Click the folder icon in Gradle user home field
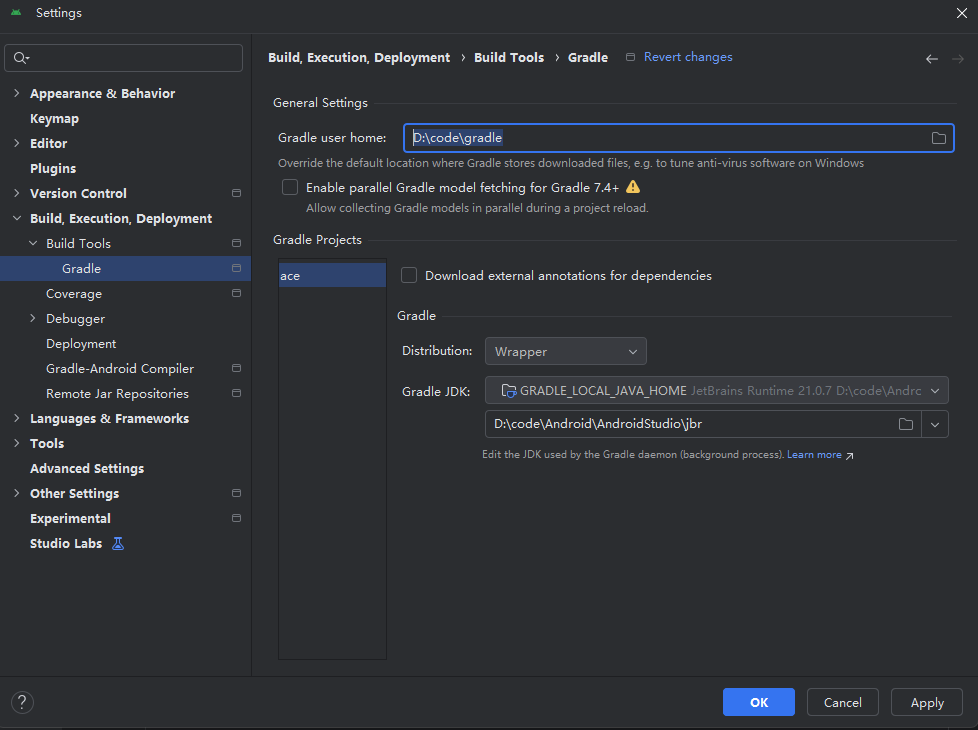 [x=938, y=138]
